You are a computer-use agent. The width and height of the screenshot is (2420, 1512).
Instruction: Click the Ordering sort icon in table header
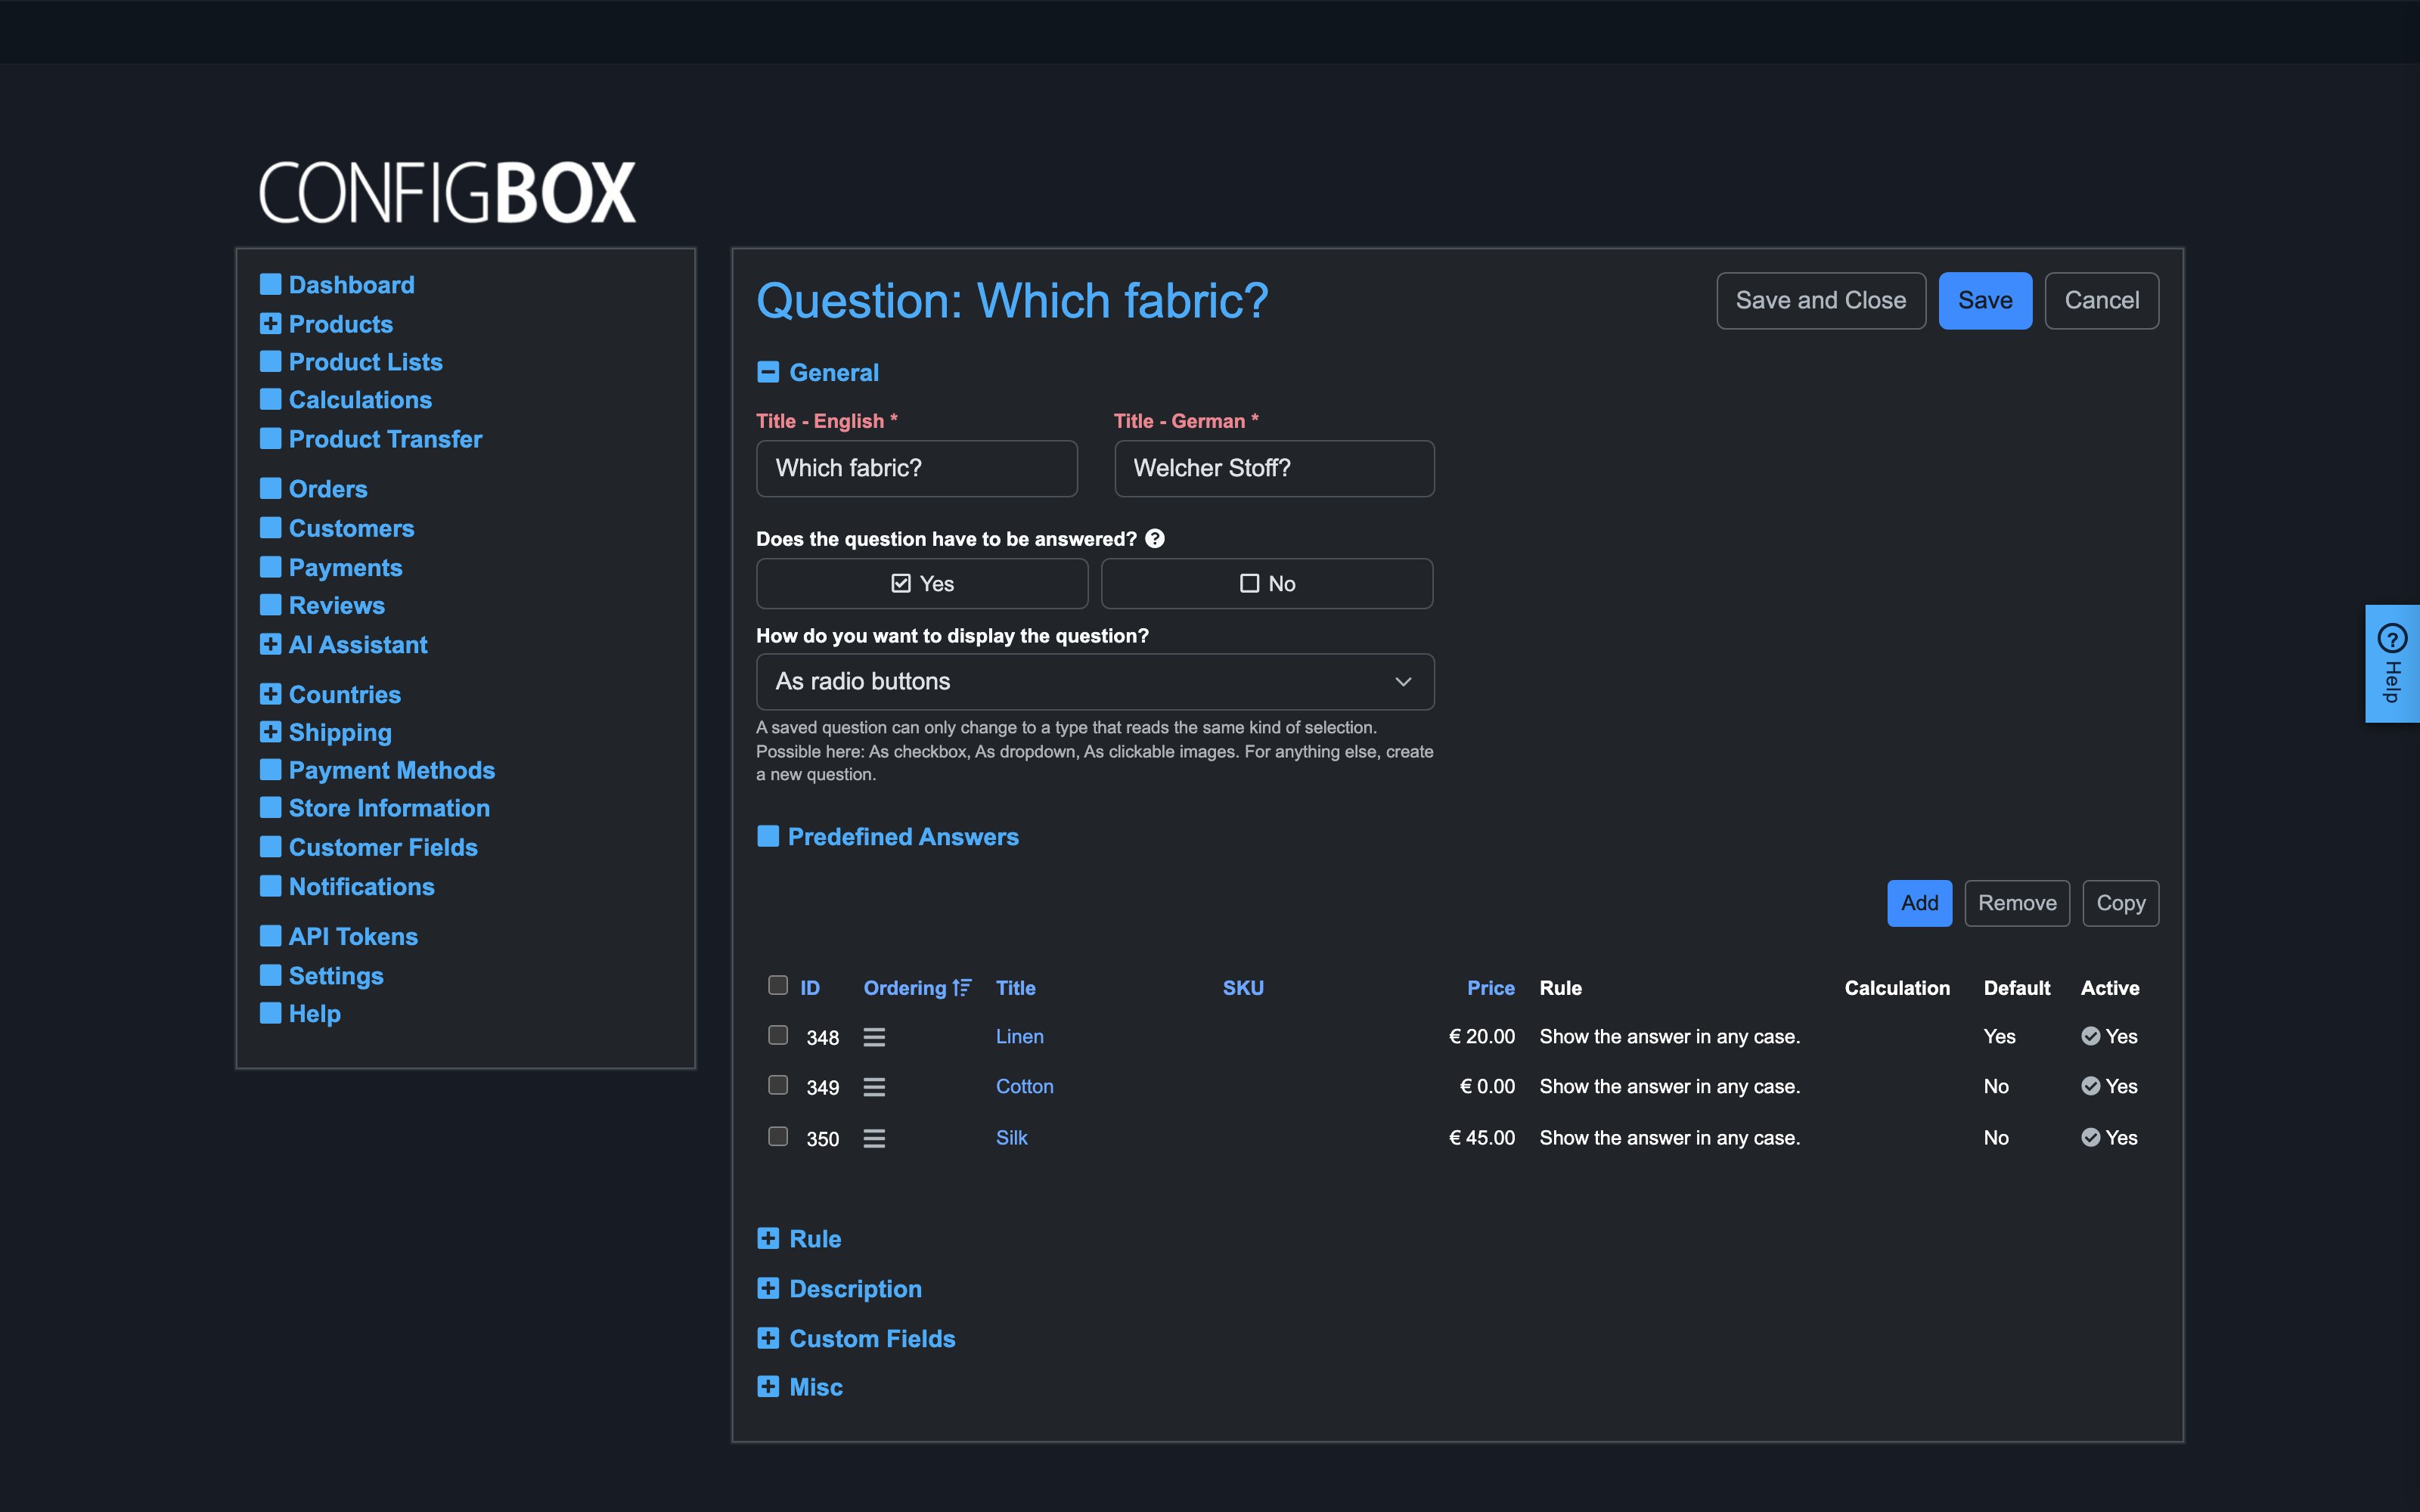point(962,988)
